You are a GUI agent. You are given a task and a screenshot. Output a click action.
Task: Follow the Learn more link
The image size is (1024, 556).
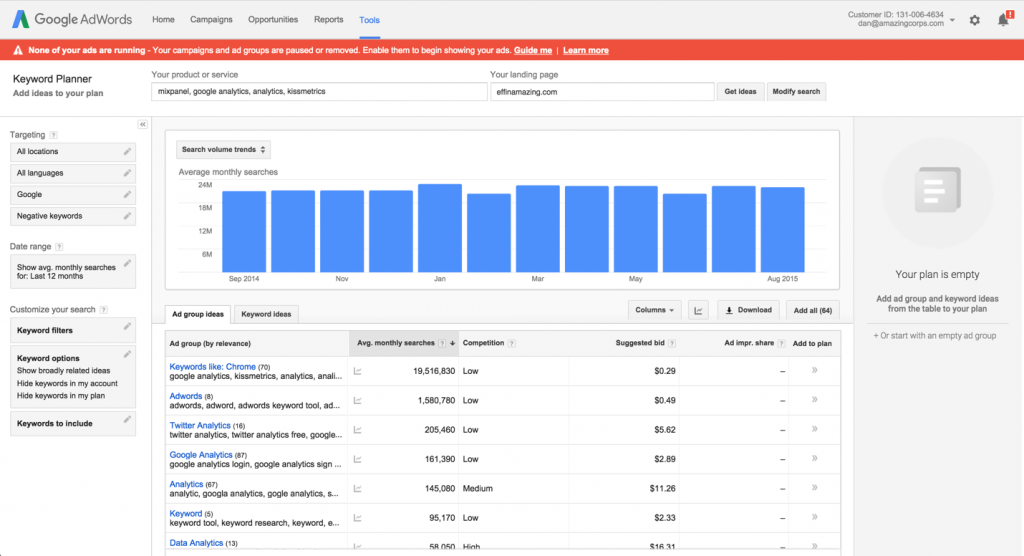[x=586, y=50]
